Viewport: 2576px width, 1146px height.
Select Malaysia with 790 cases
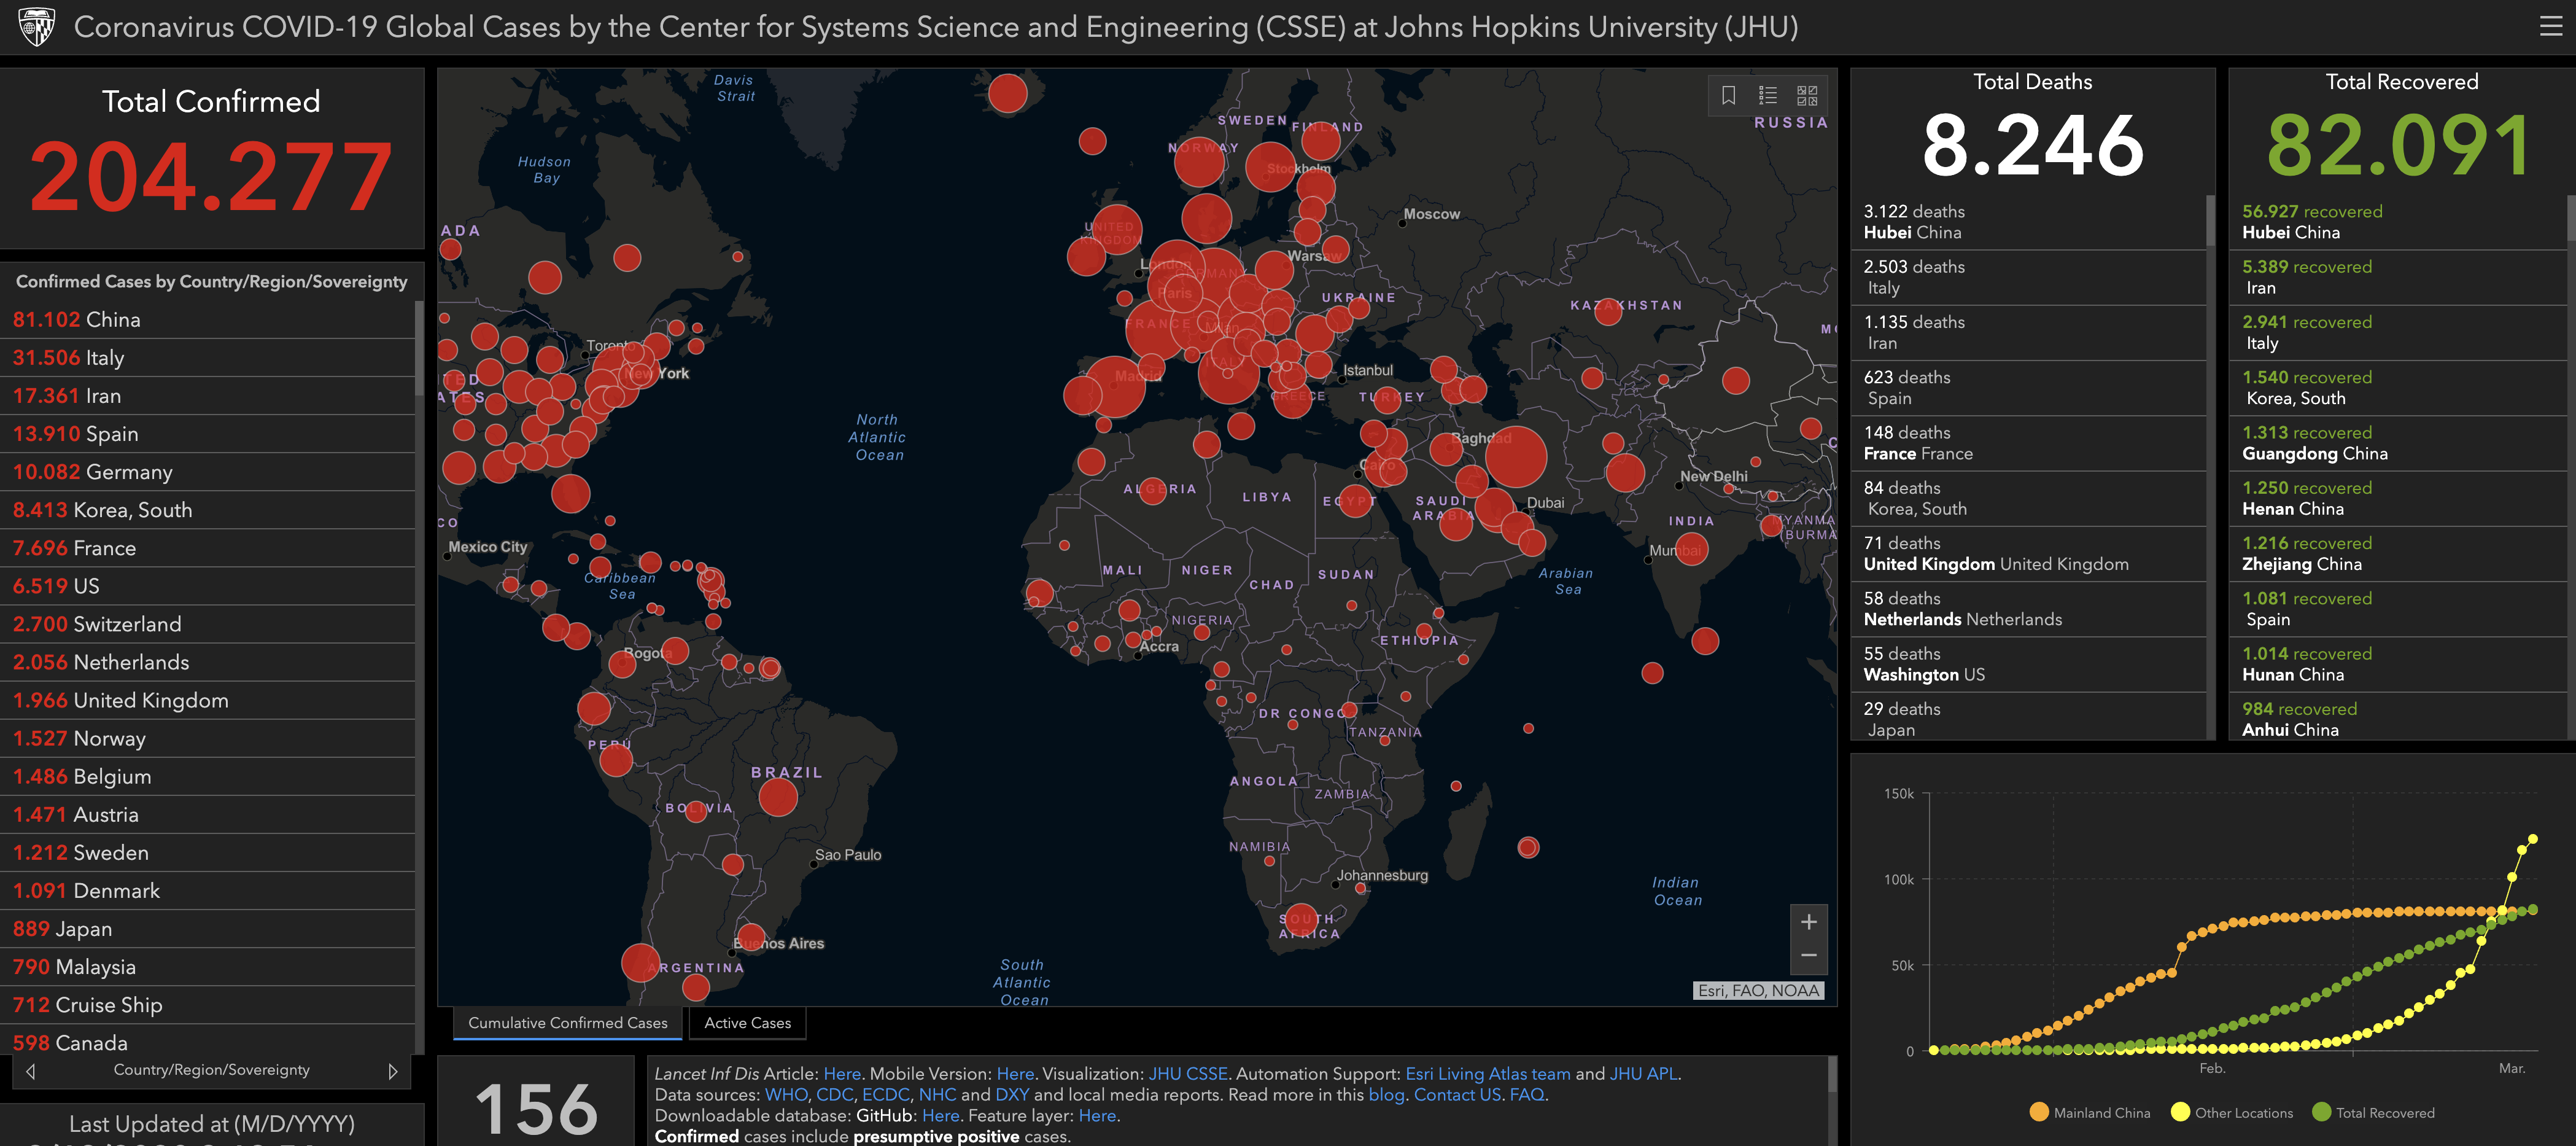point(207,967)
